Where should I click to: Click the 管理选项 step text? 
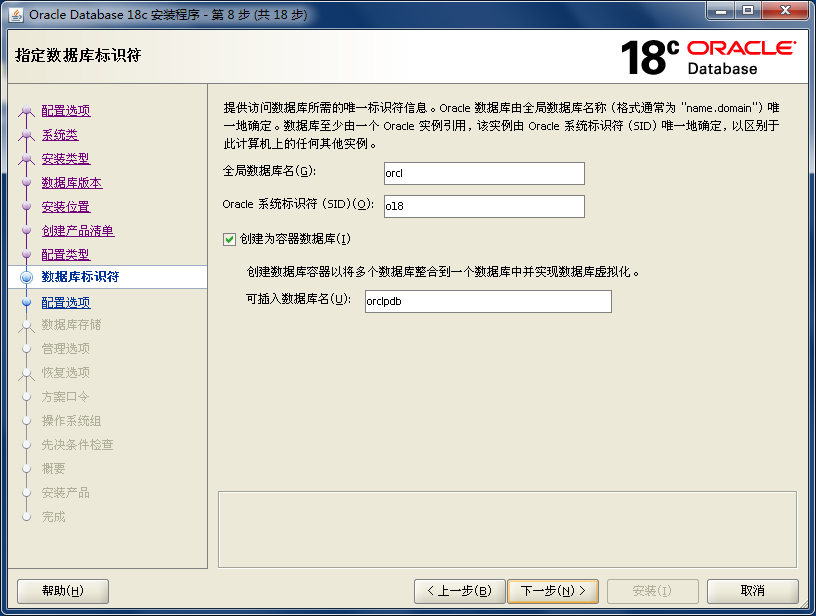coord(66,349)
